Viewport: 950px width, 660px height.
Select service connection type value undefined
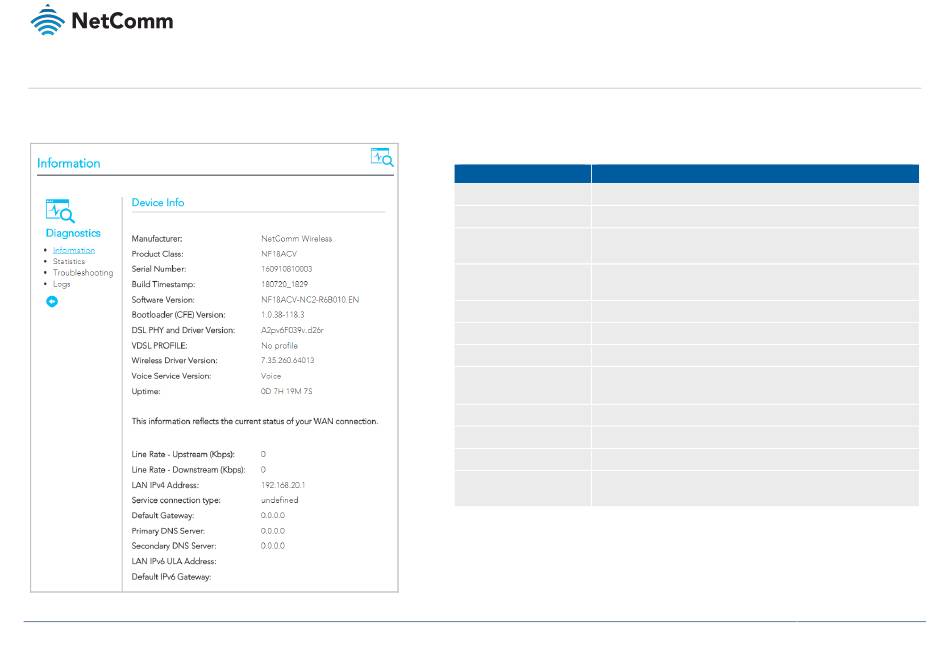(280, 501)
